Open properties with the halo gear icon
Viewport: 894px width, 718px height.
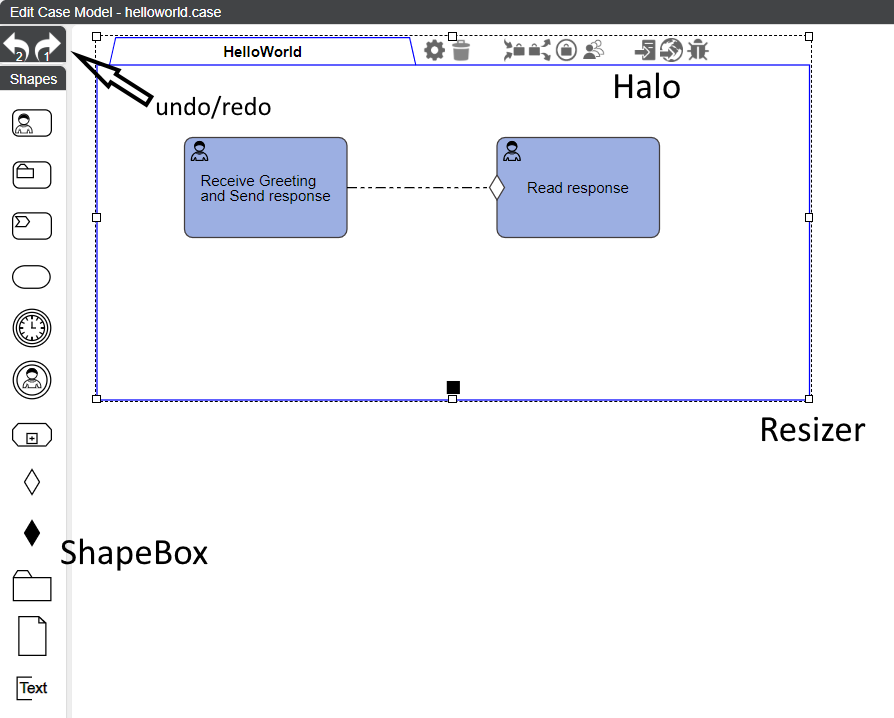click(x=434, y=50)
